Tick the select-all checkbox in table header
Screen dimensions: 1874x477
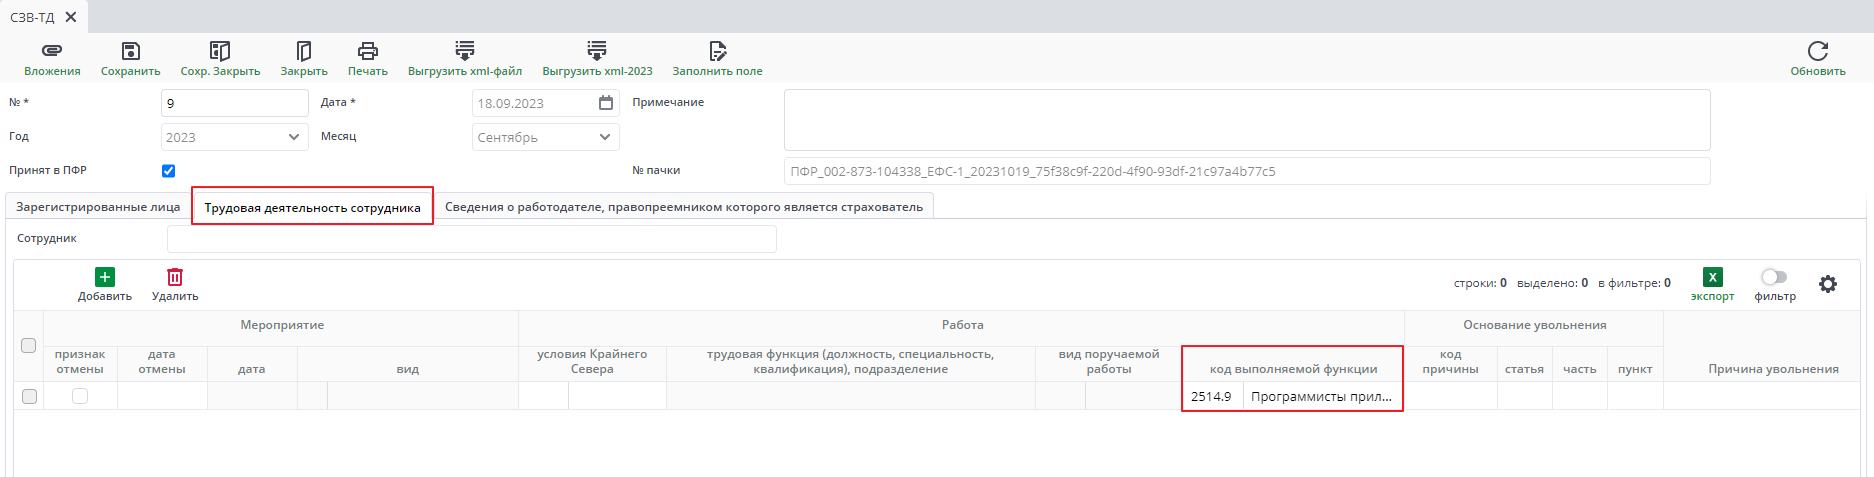coord(29,346)
